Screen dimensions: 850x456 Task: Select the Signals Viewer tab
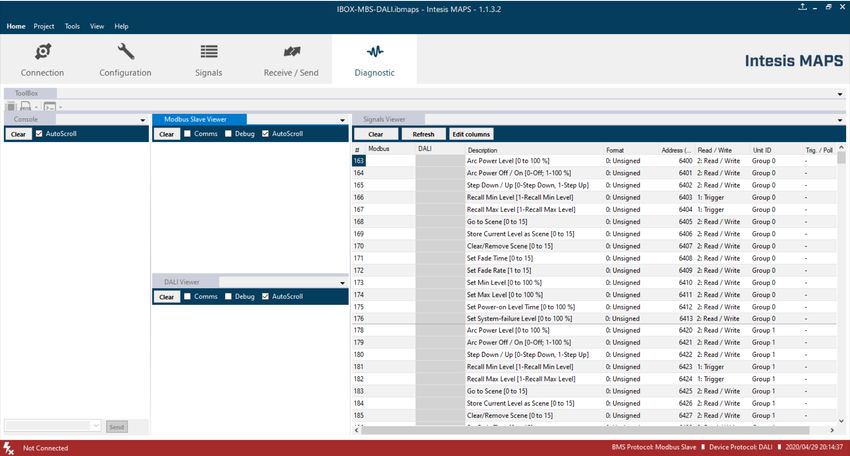pos(388,119)
